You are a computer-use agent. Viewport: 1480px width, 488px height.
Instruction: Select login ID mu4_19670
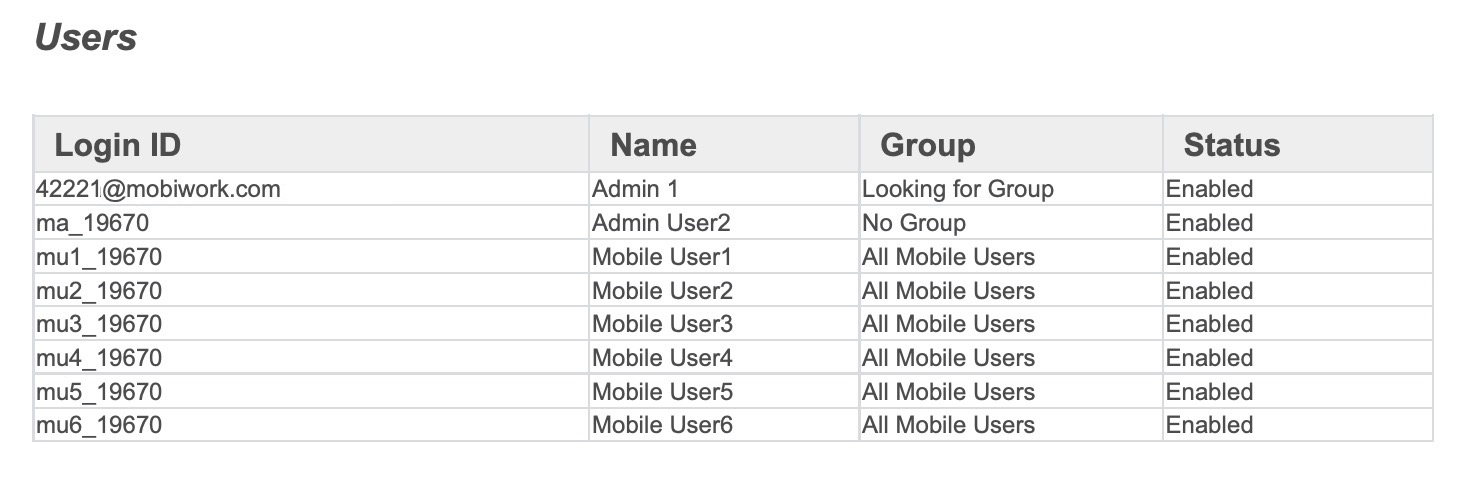point(99,358)
